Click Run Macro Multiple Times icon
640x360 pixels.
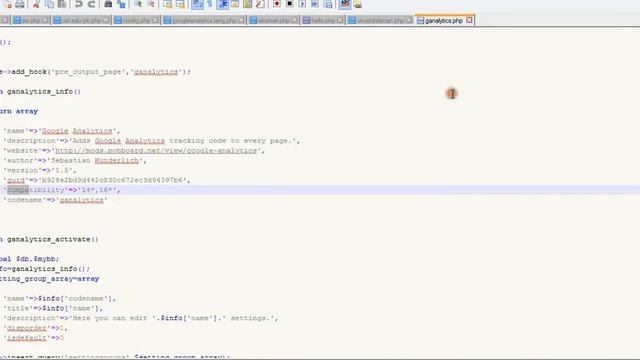click(315, 4)
